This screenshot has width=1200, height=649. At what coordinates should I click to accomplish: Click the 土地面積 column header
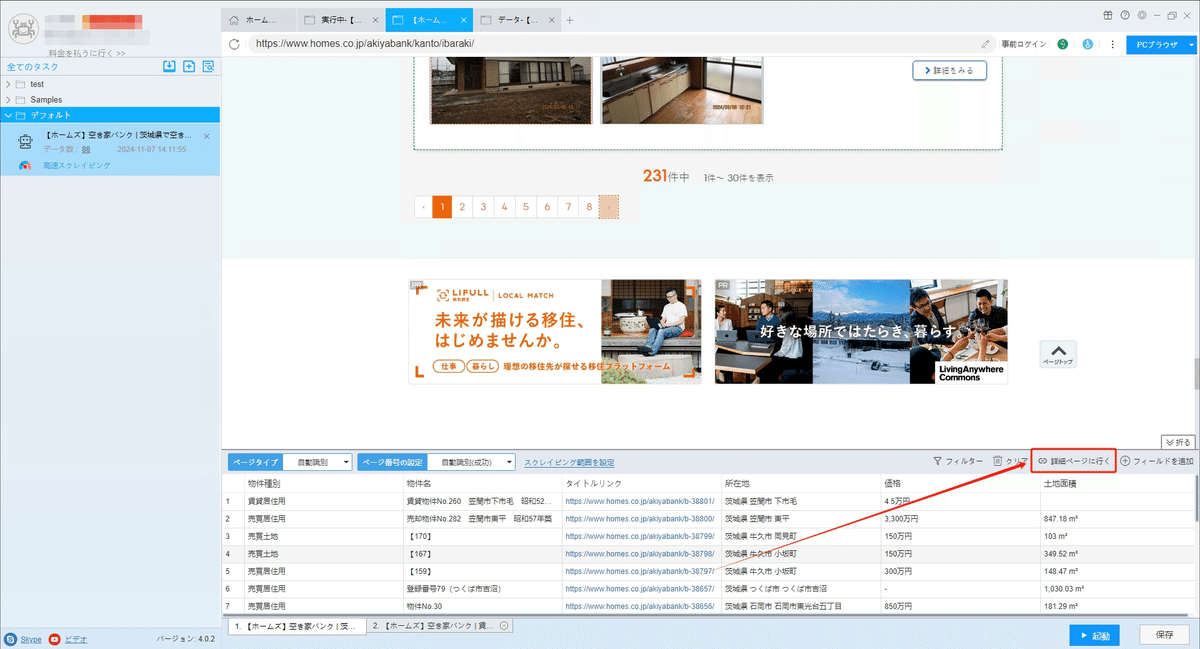point(1118,484)
